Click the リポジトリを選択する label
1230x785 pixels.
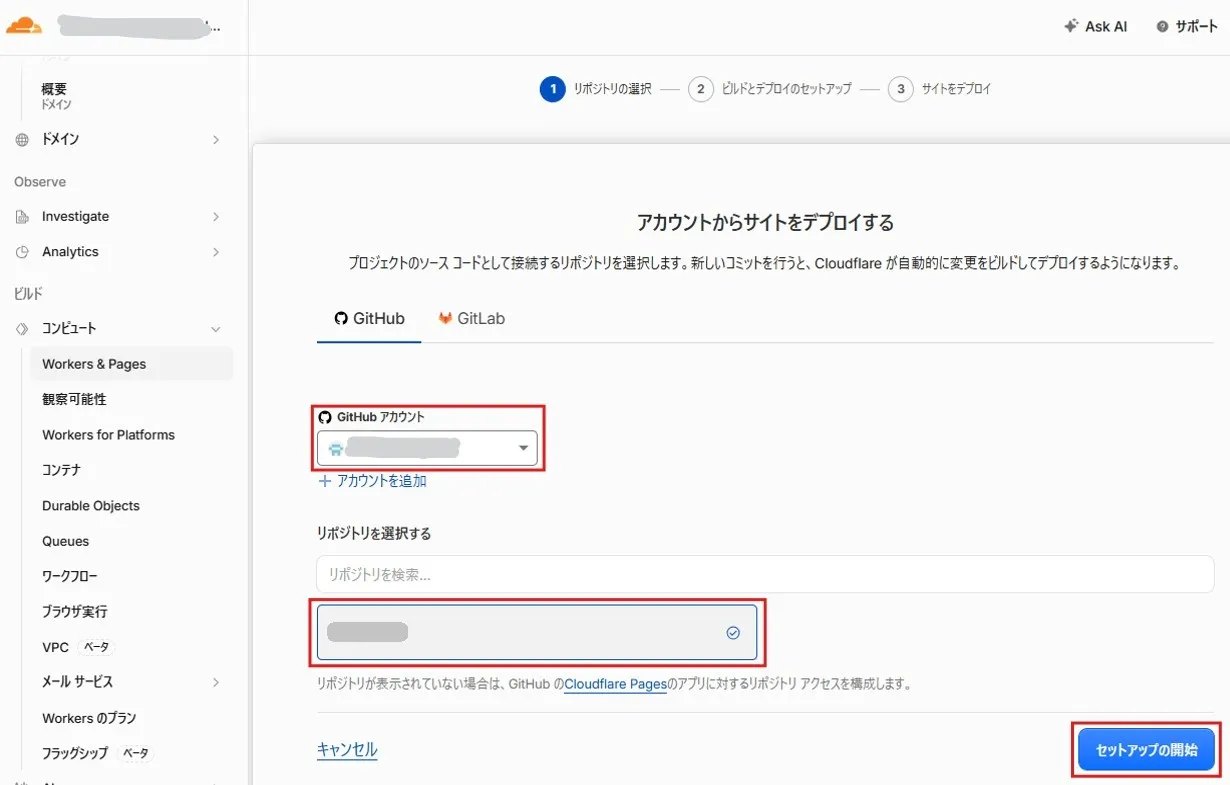374,534
